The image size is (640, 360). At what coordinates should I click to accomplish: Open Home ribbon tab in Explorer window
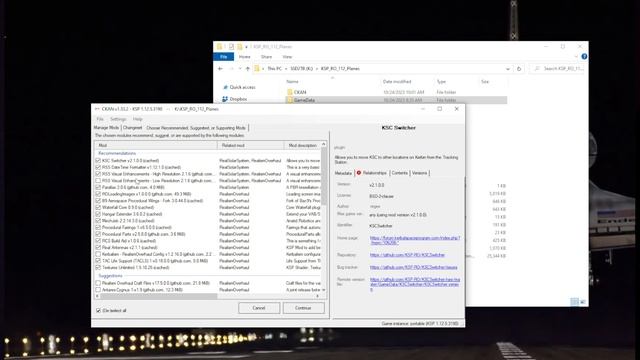click(x=244, y=57)
